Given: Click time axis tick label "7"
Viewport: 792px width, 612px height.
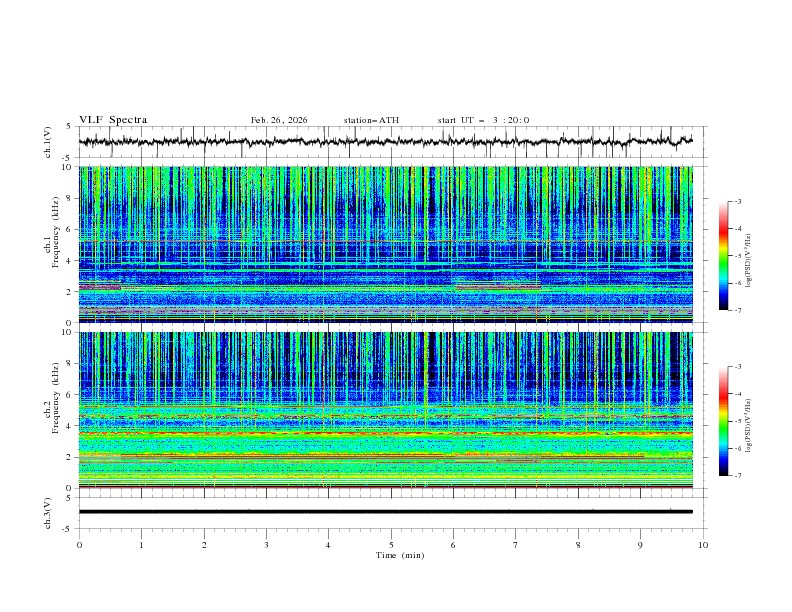Looking at the screenshot, I should [516, 545].
